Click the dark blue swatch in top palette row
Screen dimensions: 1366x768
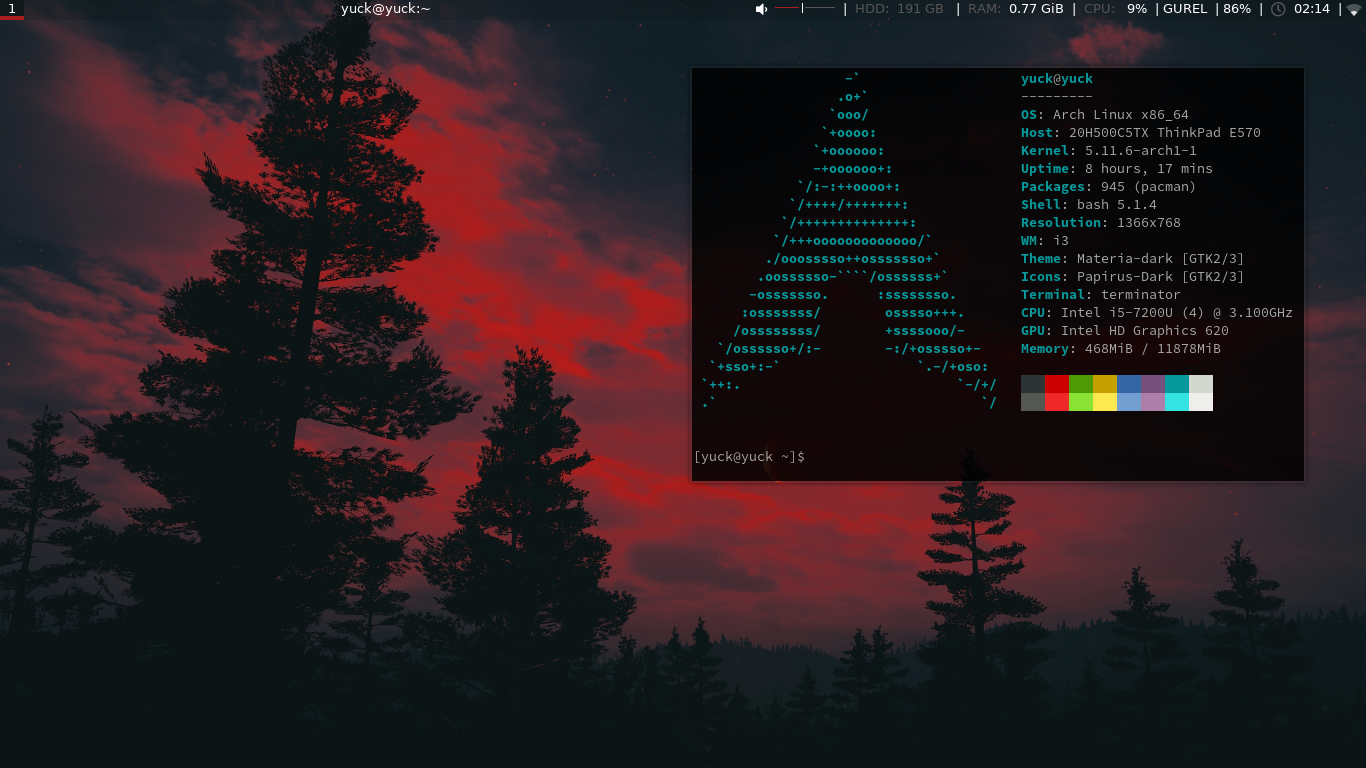point(1129,384)
